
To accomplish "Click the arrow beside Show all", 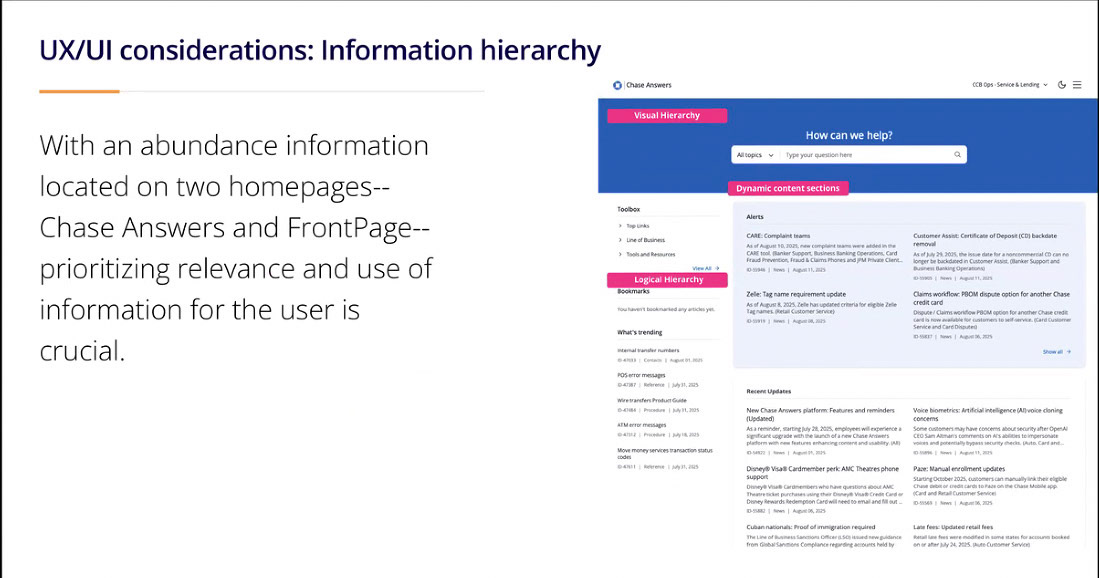I will pos(1068,352).
